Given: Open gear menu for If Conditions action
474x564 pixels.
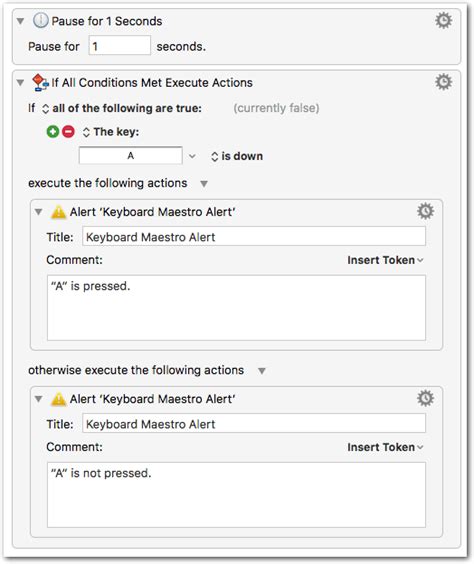Looking at the screenshot, I should point(443,82).
